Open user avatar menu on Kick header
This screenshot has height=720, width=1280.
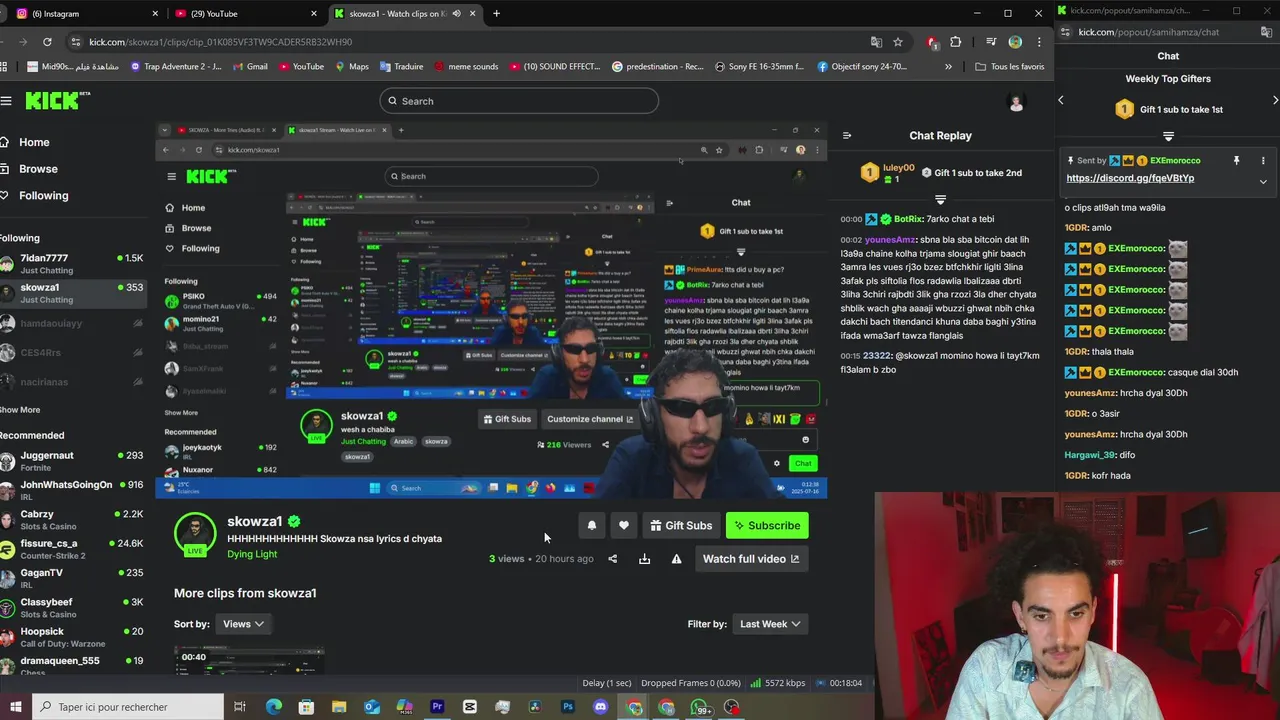coord(1016,102)
